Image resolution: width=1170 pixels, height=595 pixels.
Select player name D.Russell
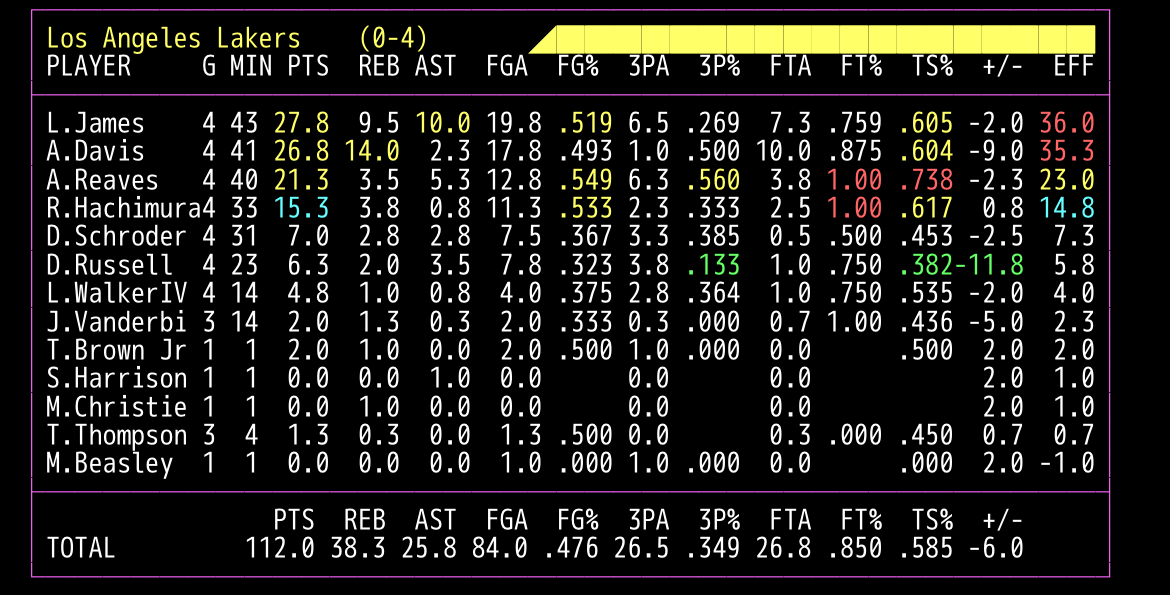click(x=110, y=264)
